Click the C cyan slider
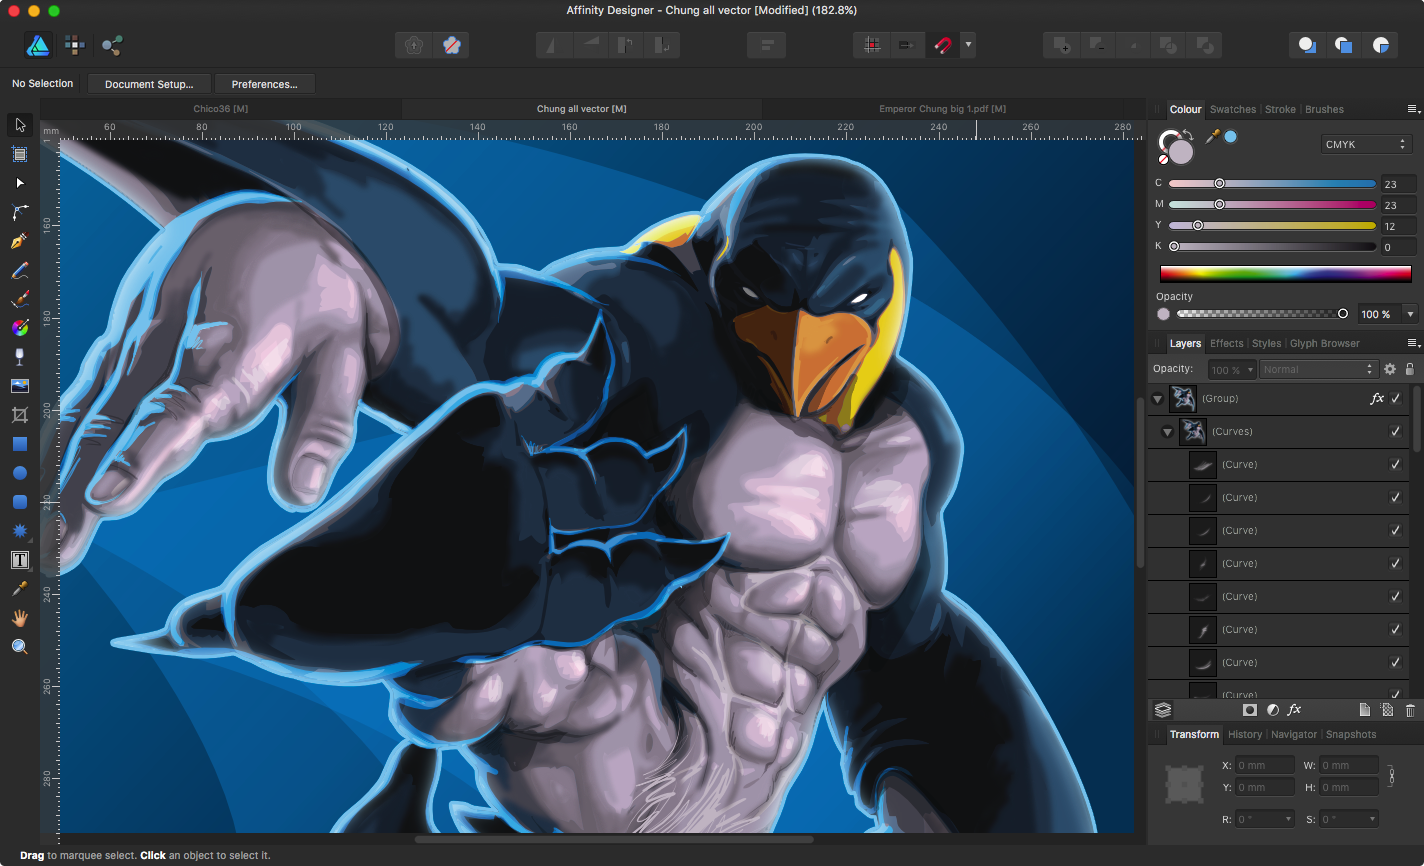The width and height of the screenshot is (1424, 866). tap(1272, 183)
